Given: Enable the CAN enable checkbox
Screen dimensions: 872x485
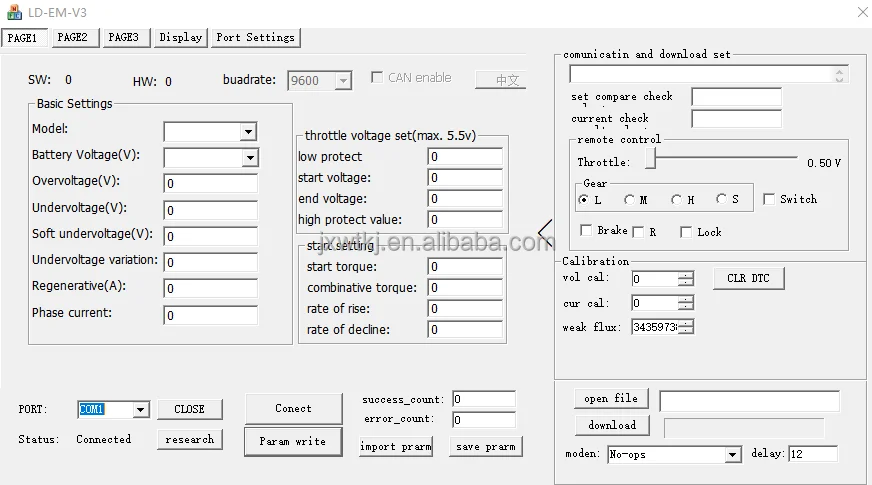Looking at the screenshot, I should [x=377, y=77].
